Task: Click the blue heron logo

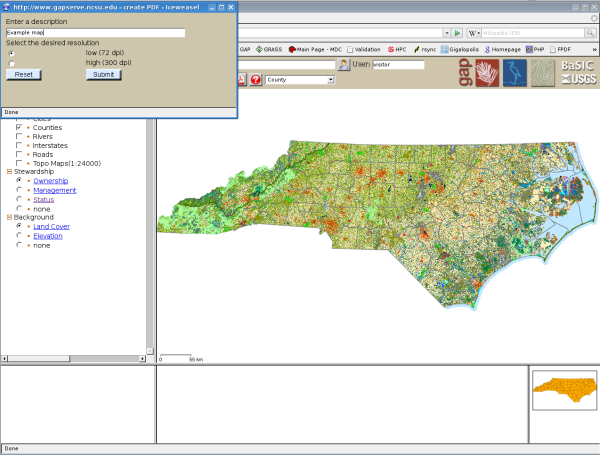Action: tap(515, 73)
